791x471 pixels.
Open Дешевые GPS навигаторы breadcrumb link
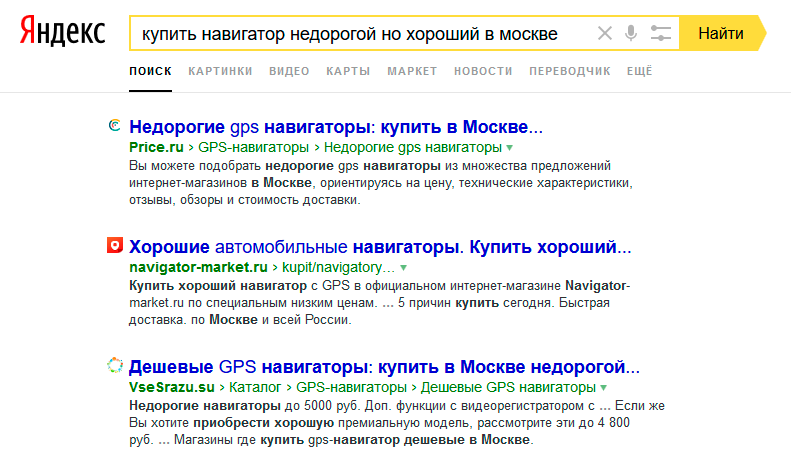508,387
